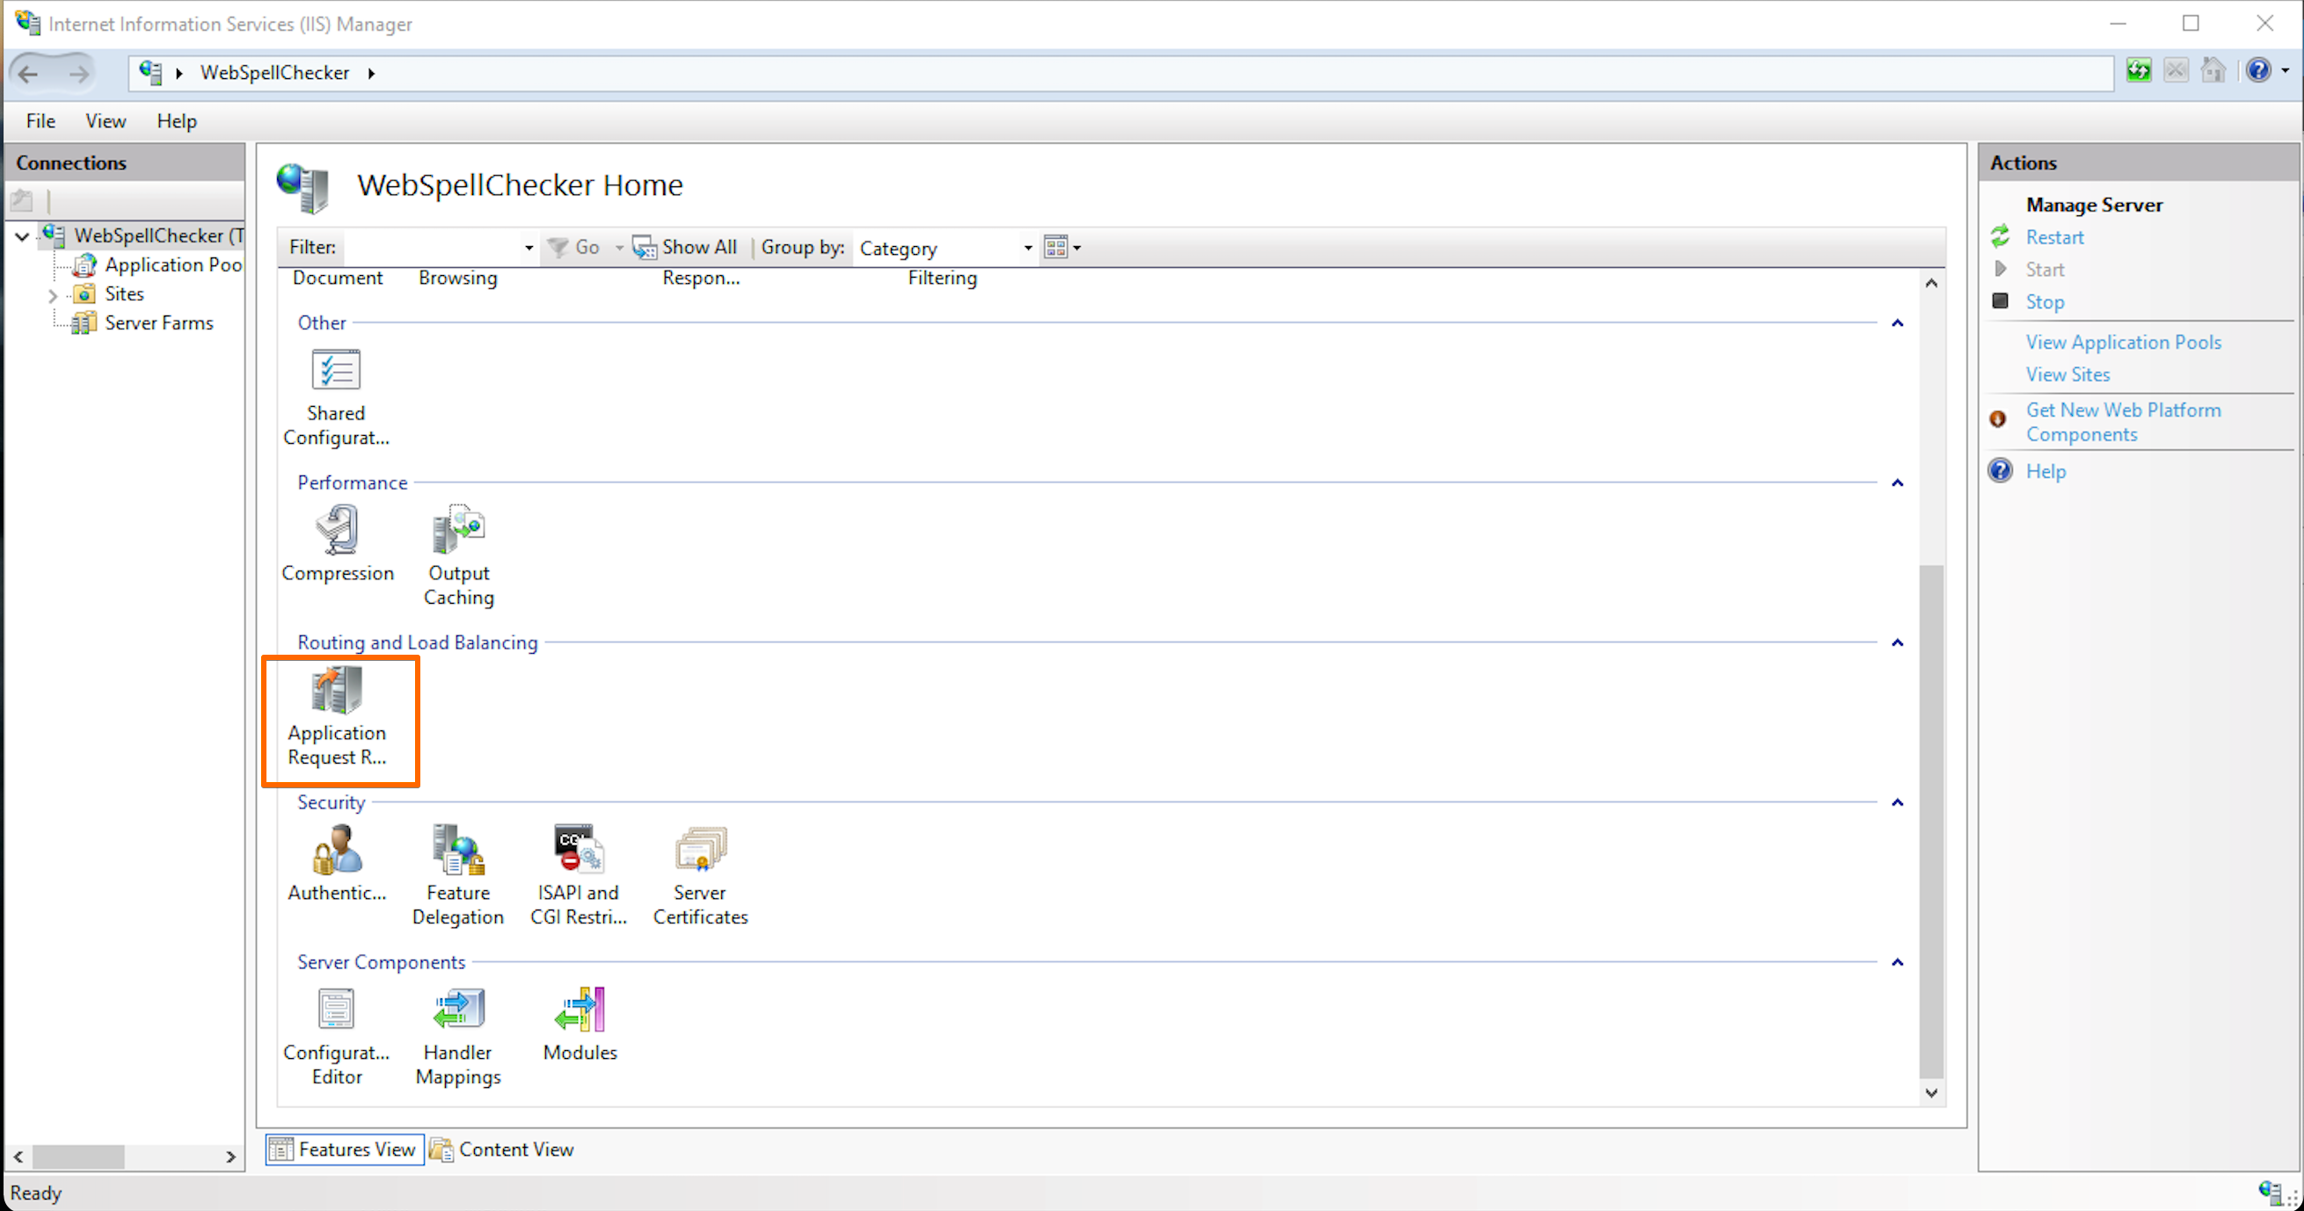Open Configuration Editor icon
This screenshot has width=2304, height=1211.
(x=336, y=1012)
